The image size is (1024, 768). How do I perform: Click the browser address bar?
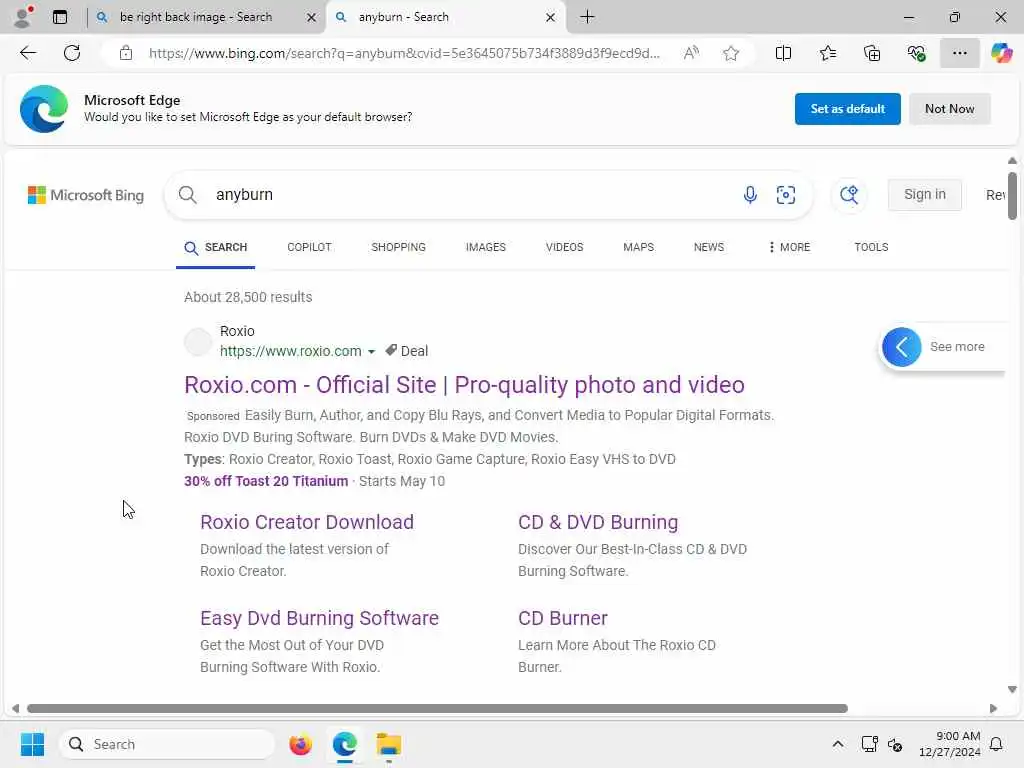(x=404, y=53)
